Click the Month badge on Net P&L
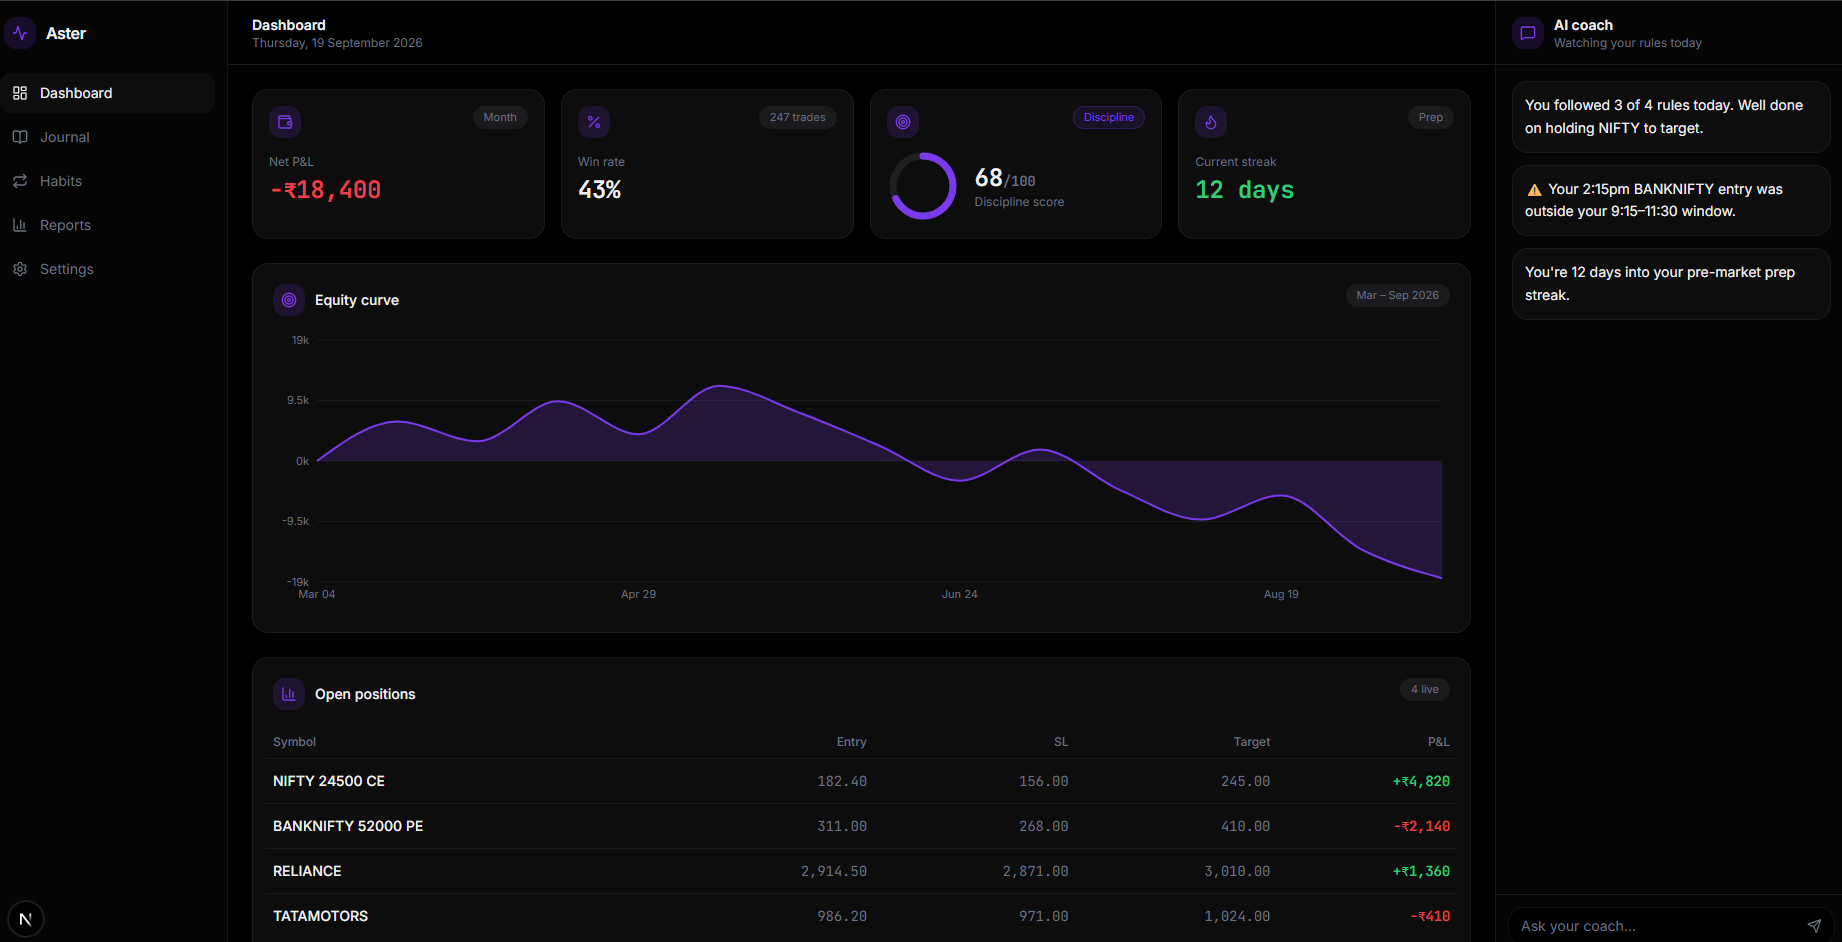Screen dimensions: 1842x942 500,117
